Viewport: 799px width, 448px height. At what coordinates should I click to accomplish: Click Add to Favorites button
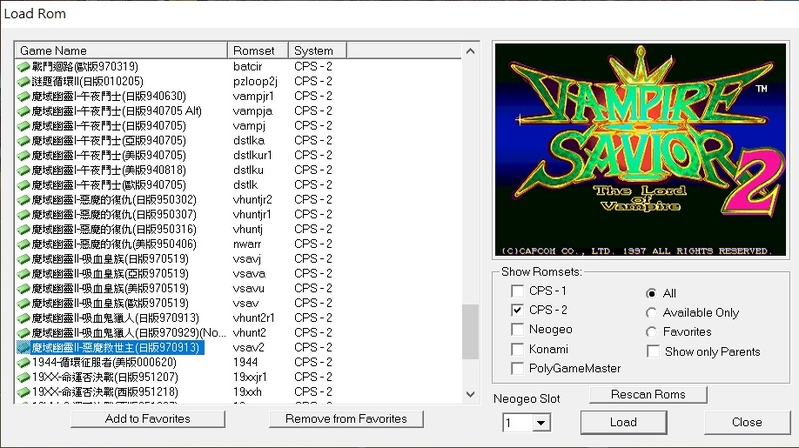pyautogui.click(x=148, y=419)
